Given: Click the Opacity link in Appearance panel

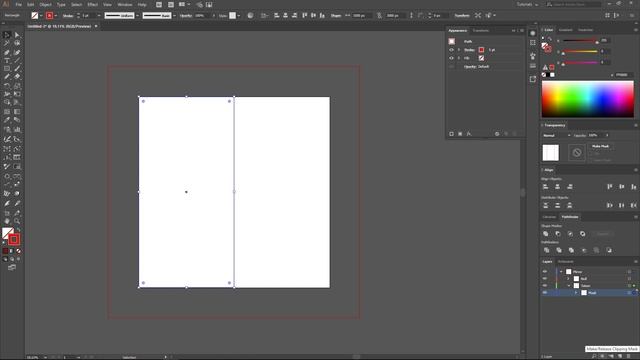Looking at the screenshot, I should click(469, 67).
